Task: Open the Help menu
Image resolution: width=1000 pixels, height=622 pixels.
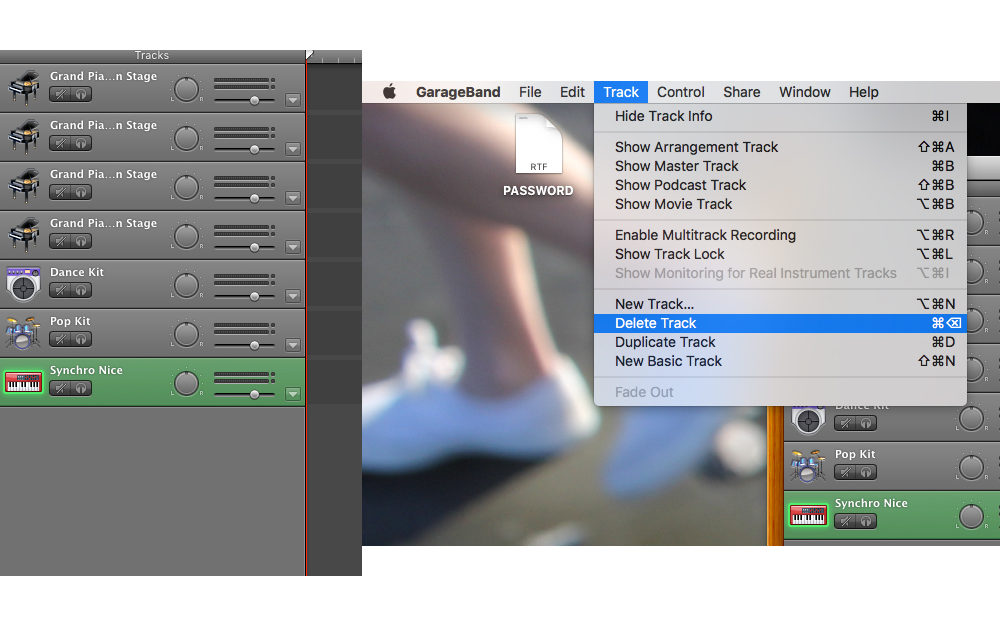Action: pos(864,92)
